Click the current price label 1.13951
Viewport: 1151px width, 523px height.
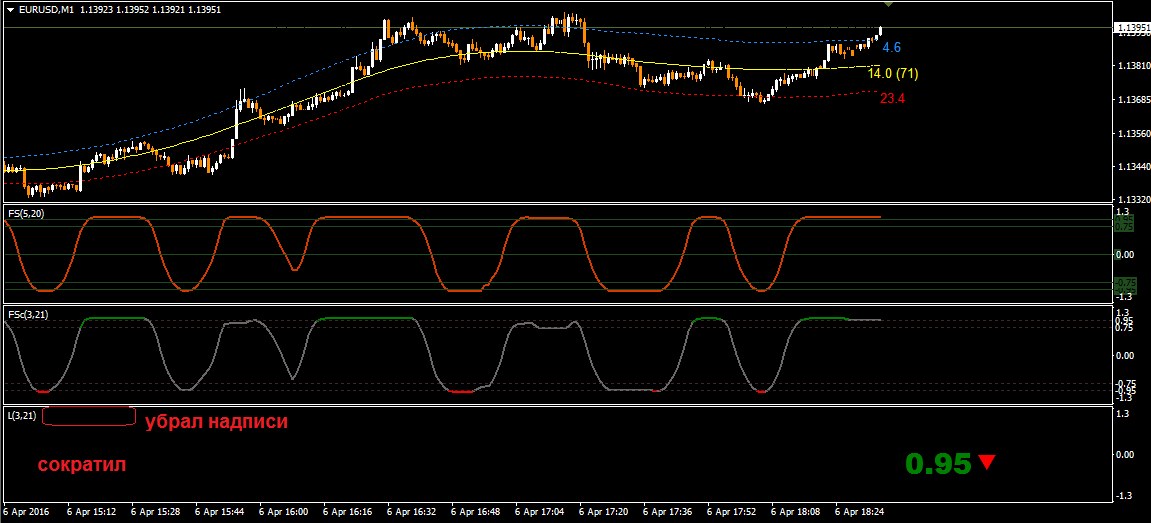1131,29
